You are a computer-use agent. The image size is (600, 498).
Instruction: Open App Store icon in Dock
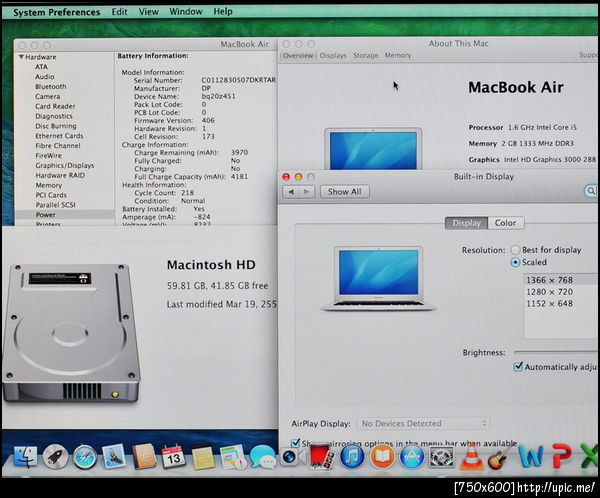coord(412,457)
